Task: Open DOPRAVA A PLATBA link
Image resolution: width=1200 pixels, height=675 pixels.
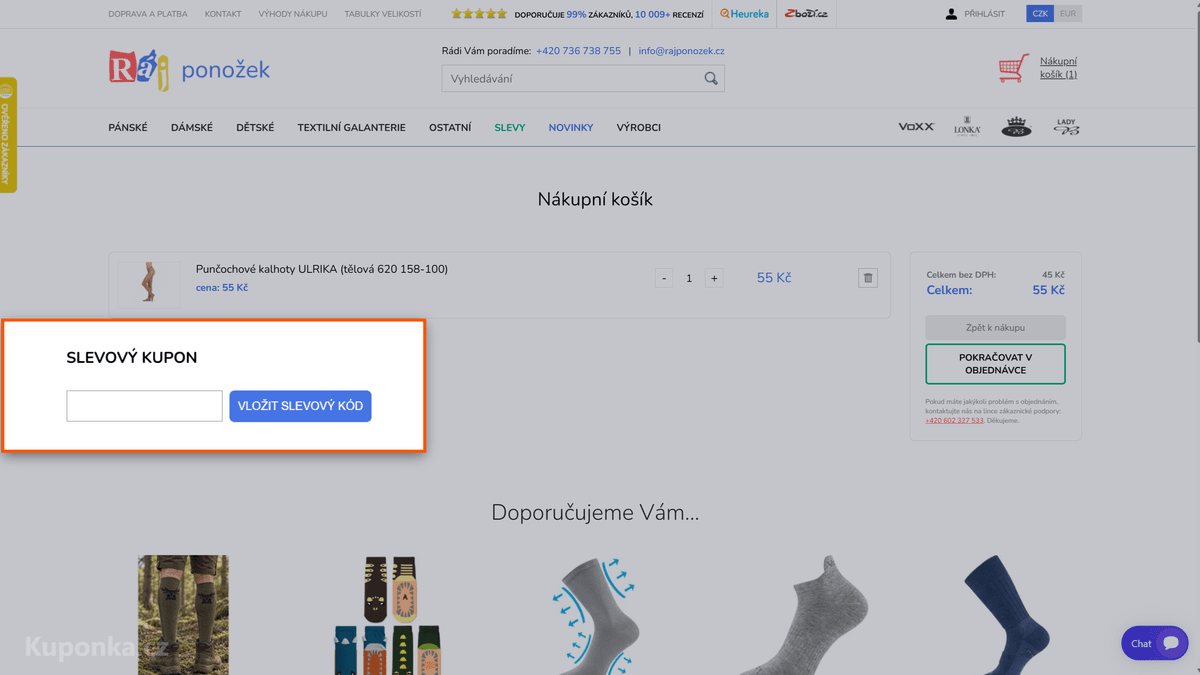Action: tap(148, 14)
